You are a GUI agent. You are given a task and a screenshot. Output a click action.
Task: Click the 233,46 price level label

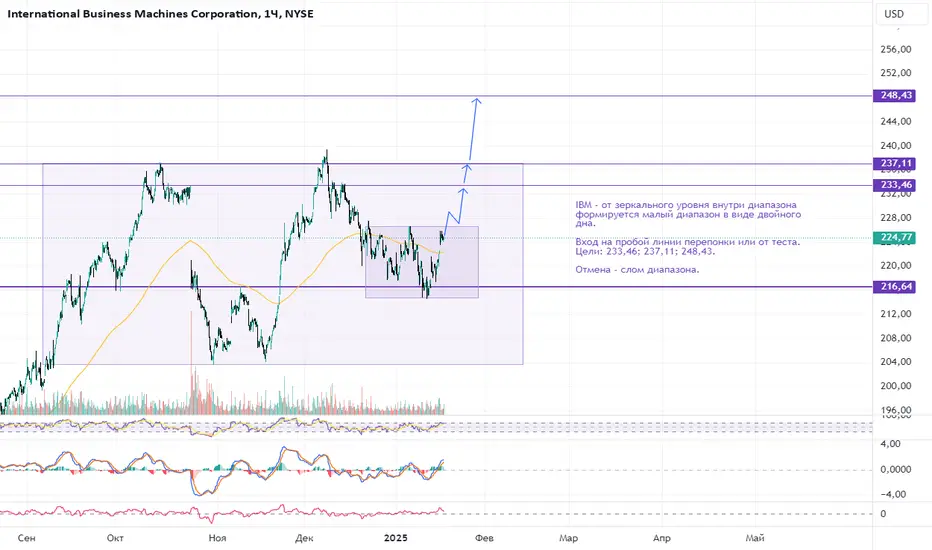point(894,186)
